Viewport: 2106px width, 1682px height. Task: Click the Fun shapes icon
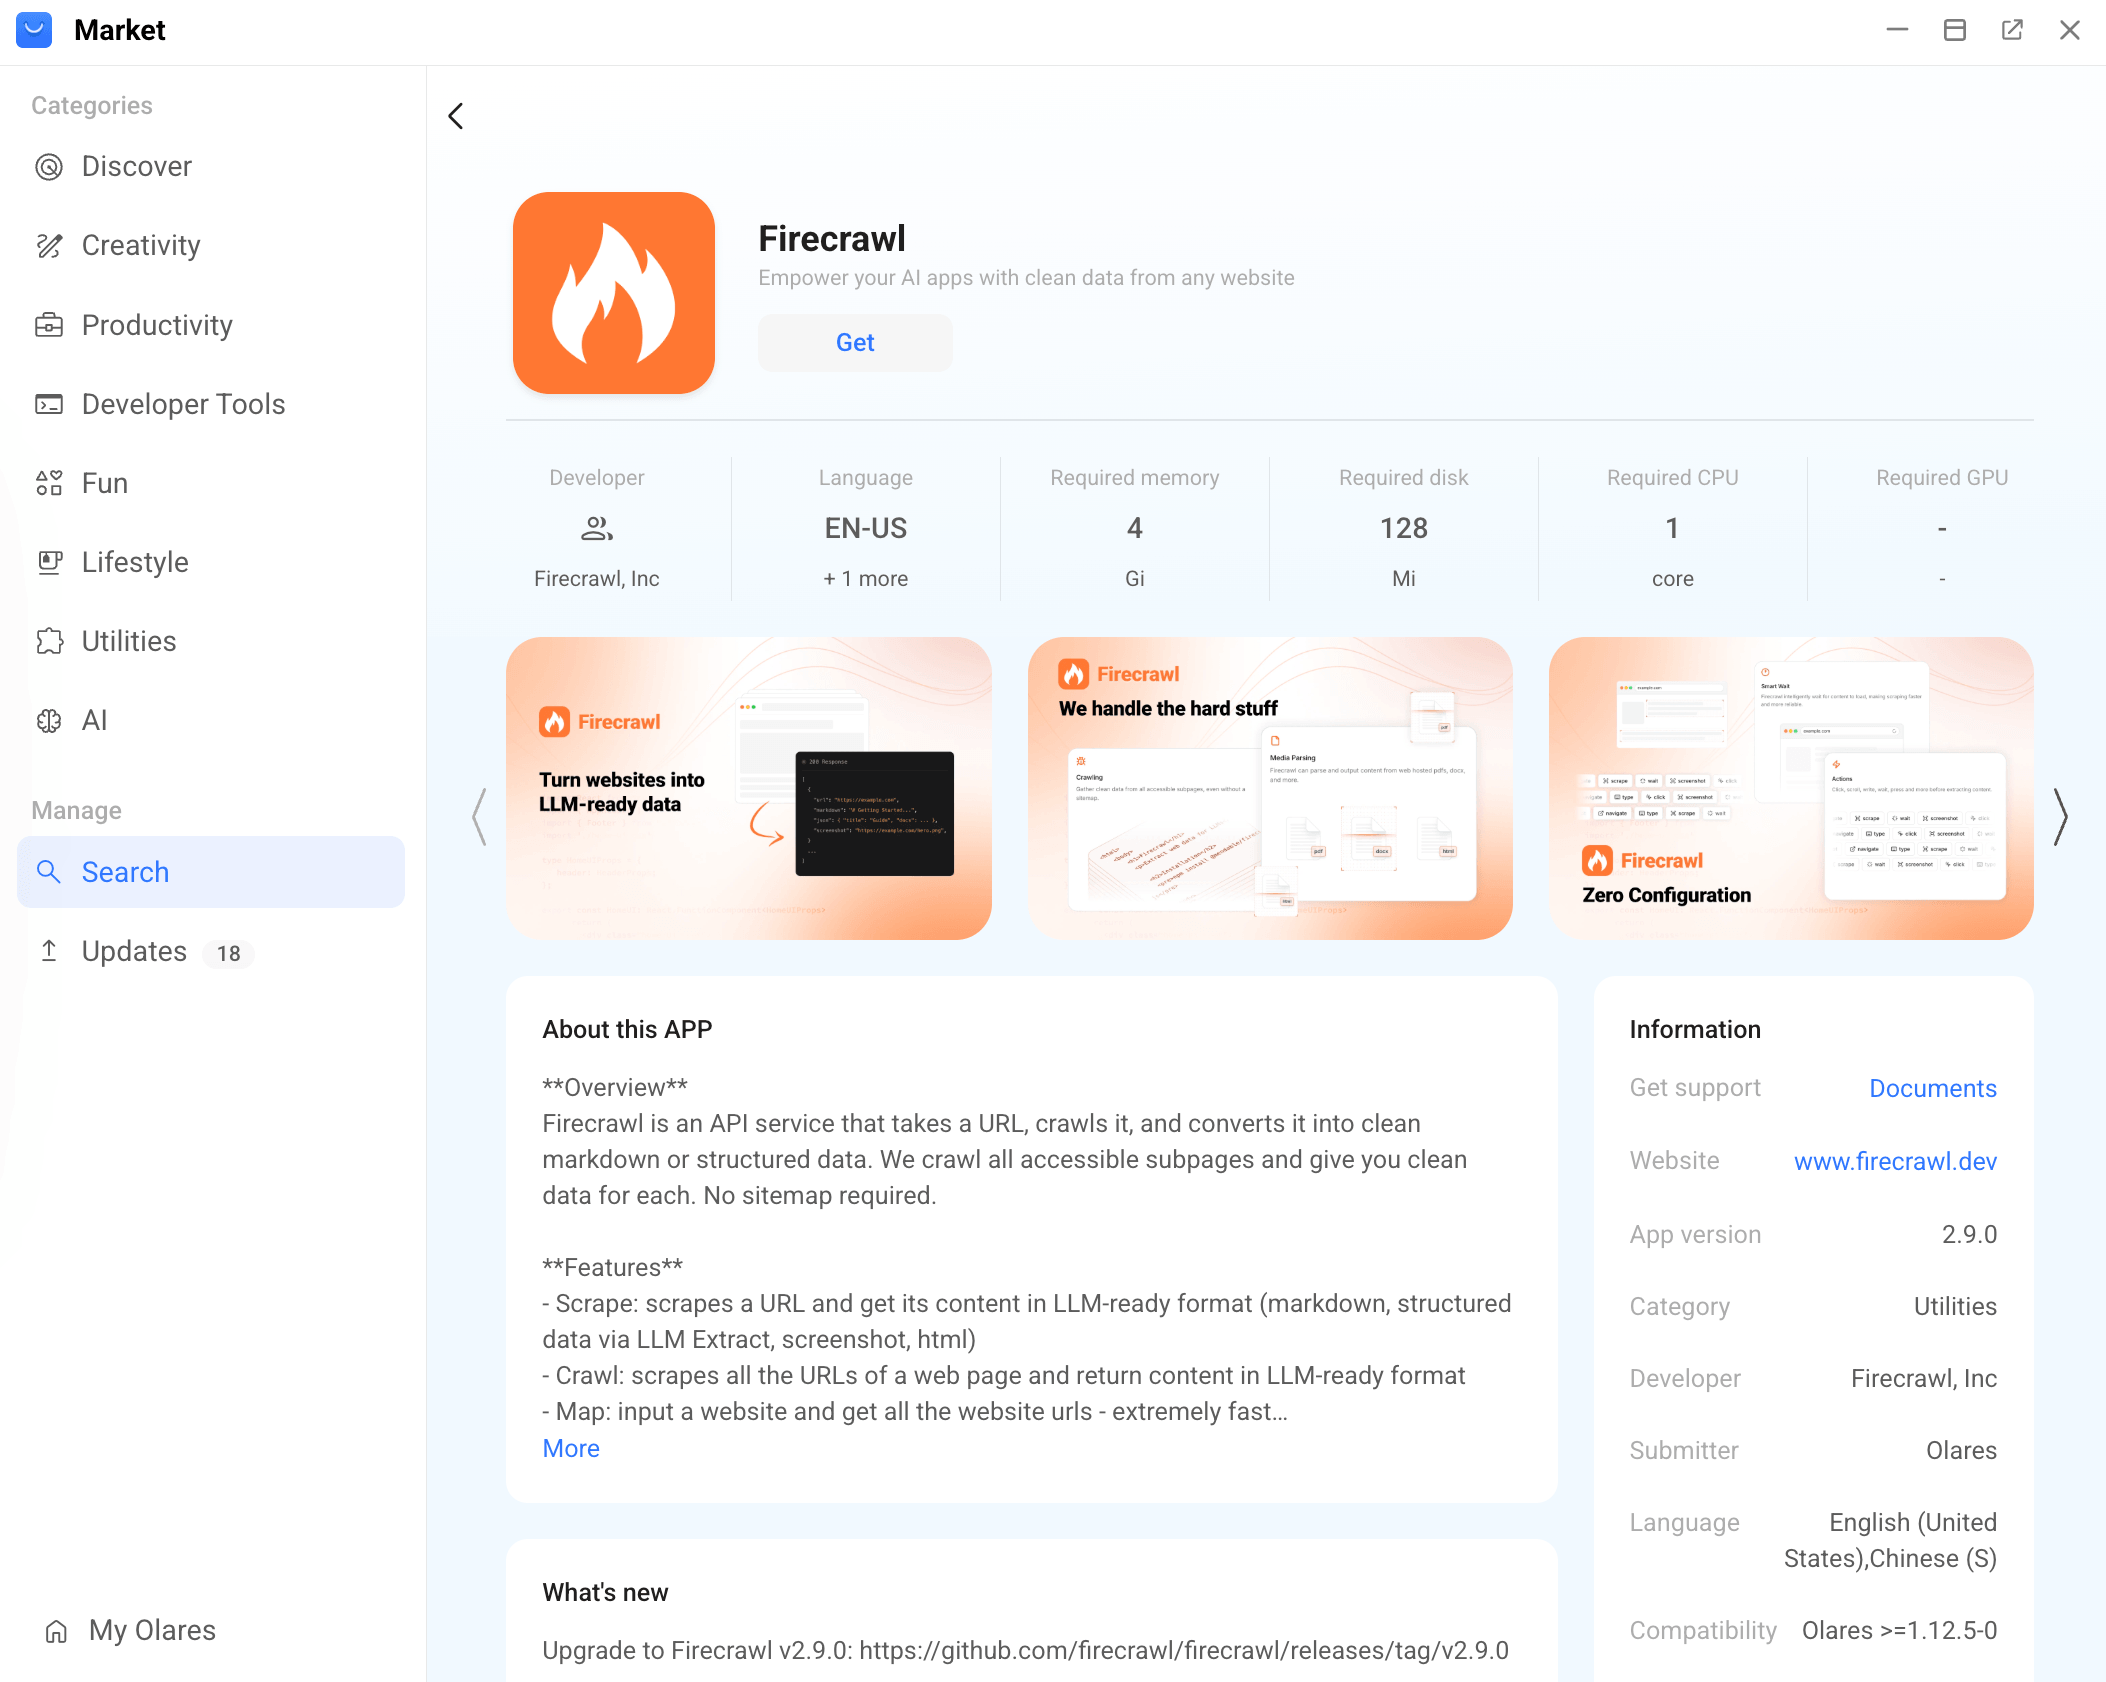(49, 483)
